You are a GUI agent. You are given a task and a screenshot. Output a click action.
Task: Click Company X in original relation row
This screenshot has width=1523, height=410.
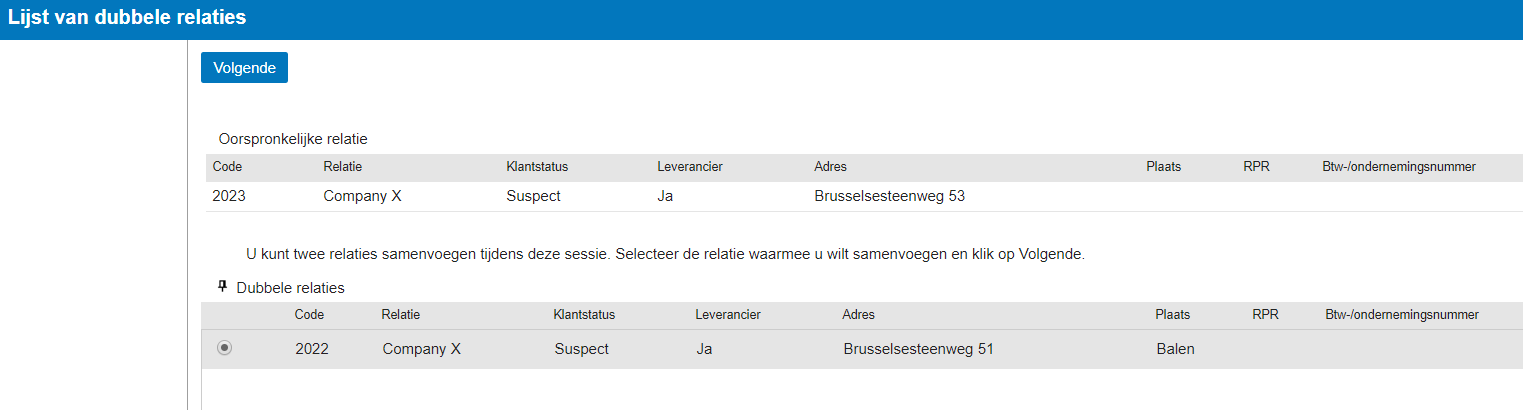[x=362, y=196]
